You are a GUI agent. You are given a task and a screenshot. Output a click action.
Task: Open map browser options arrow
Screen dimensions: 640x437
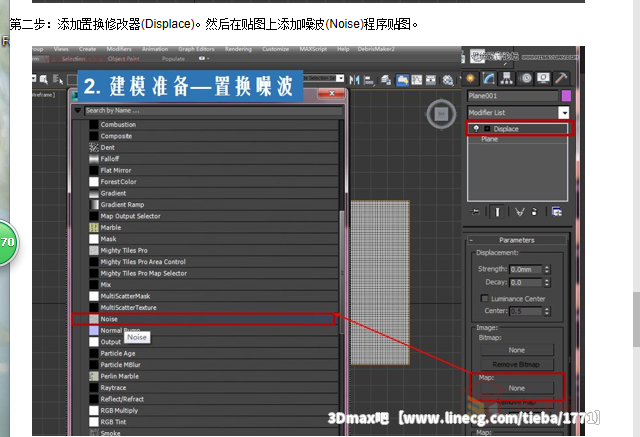pos(77,110)
